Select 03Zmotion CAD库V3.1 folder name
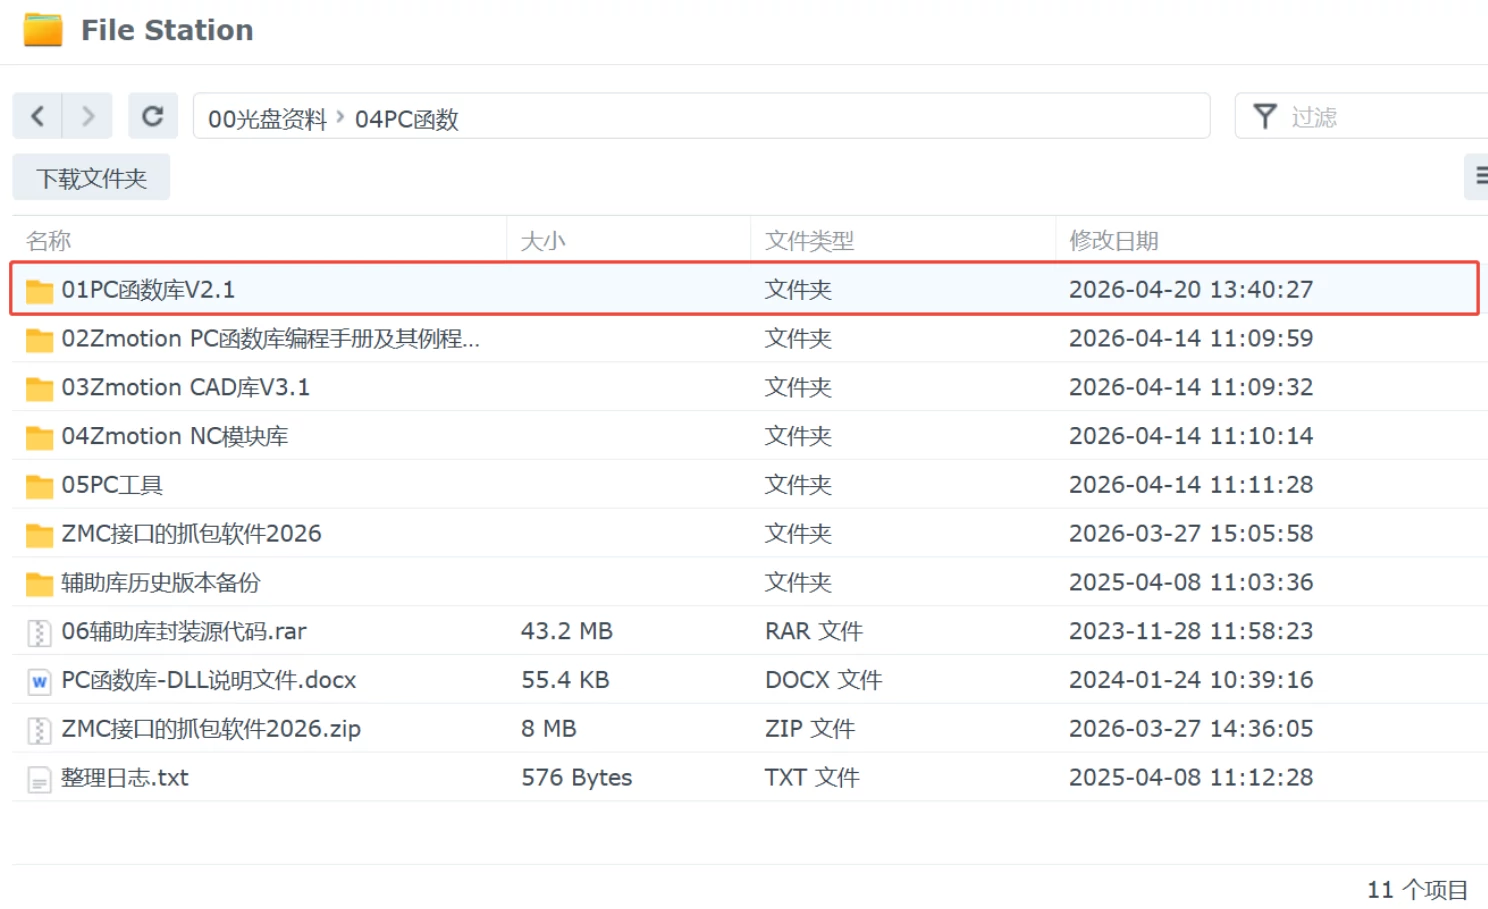1488x909 pixels. click(186, 388)
